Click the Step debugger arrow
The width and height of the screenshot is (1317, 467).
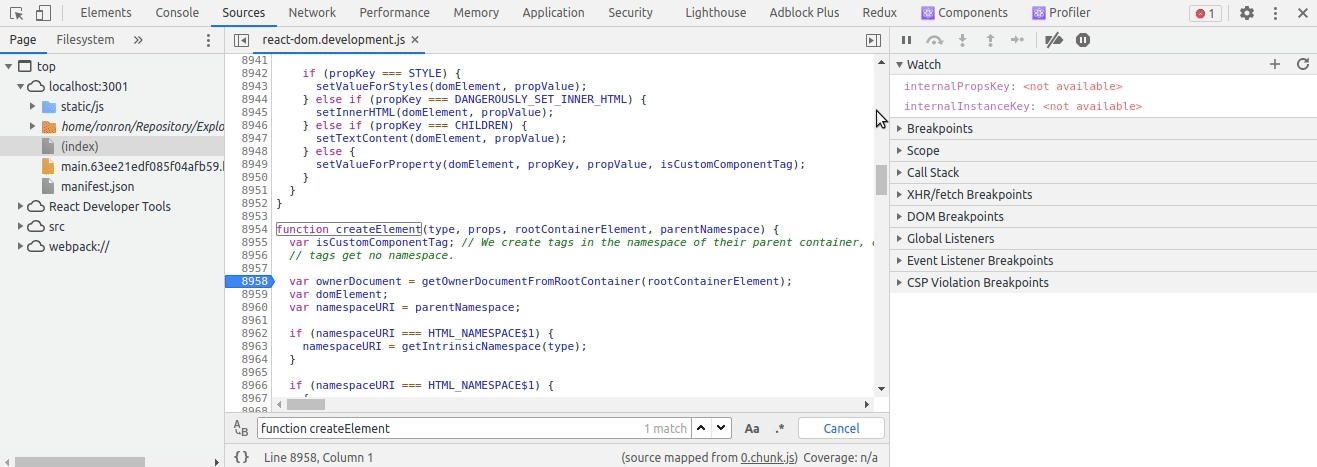click(1018, 40)
